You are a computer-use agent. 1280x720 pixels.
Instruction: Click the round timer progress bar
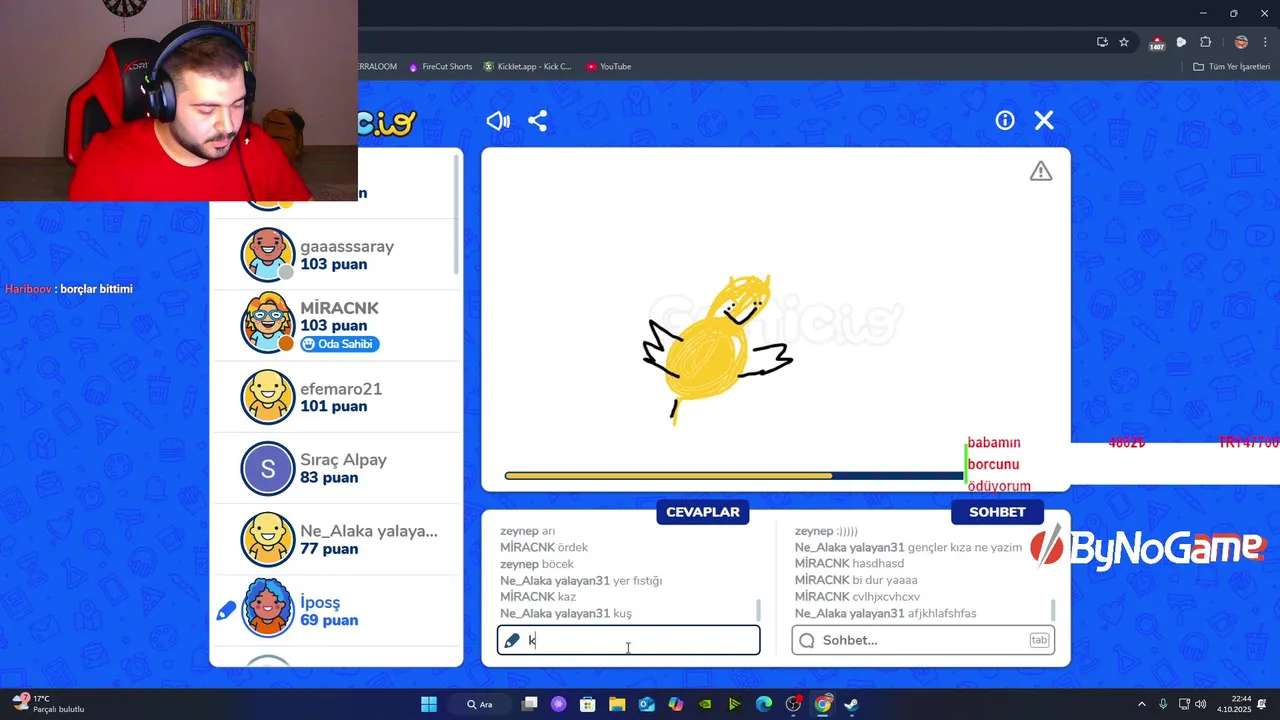coord(735,476)
